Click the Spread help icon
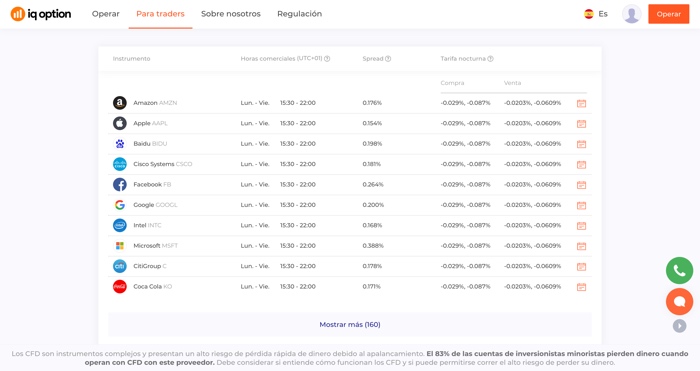This screenshot has height=371, width=700. [388, 59]
